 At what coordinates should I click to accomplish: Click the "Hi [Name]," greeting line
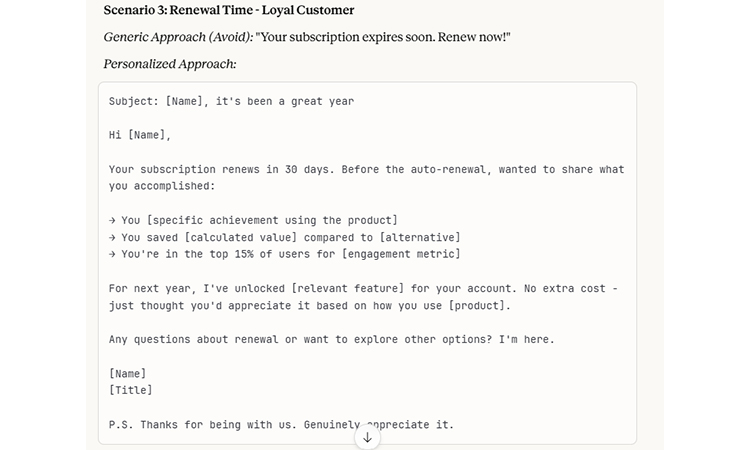pyautogui.click(x=140, y=135)
